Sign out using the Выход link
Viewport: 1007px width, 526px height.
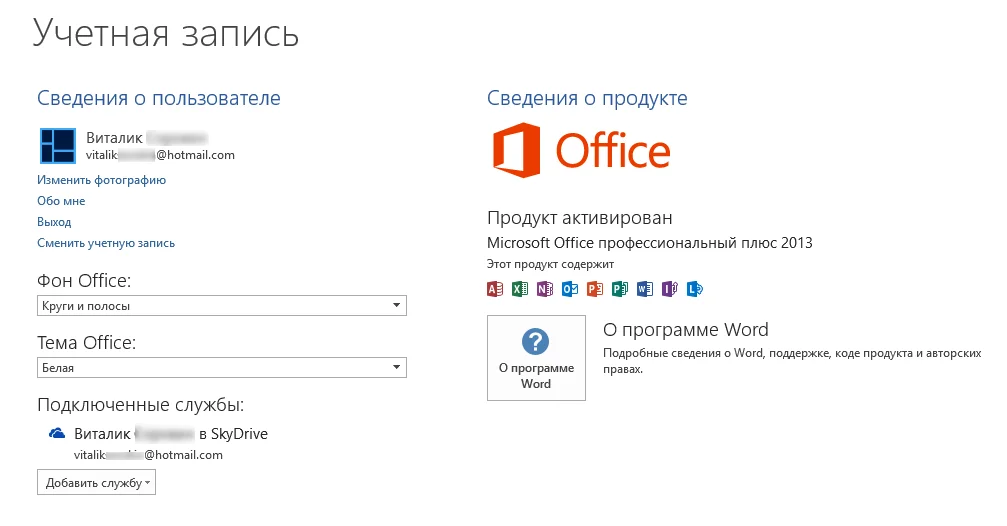(x=54, y=222)
